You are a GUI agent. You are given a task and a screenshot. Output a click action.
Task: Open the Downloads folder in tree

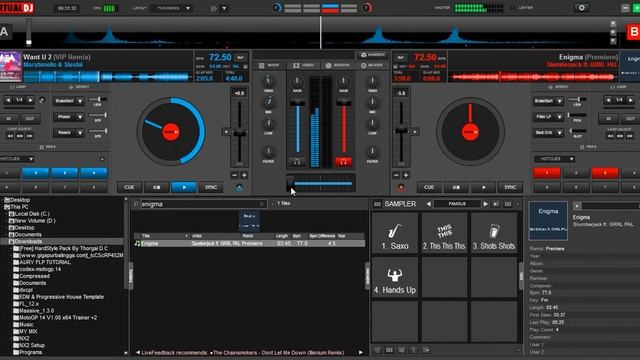click(28, 242)
